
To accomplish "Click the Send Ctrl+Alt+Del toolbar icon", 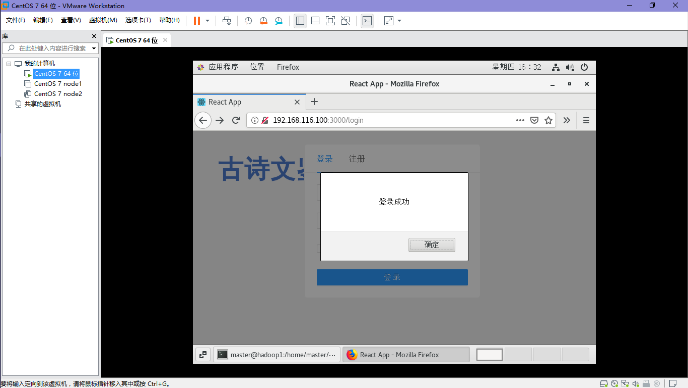I will 226,21.
